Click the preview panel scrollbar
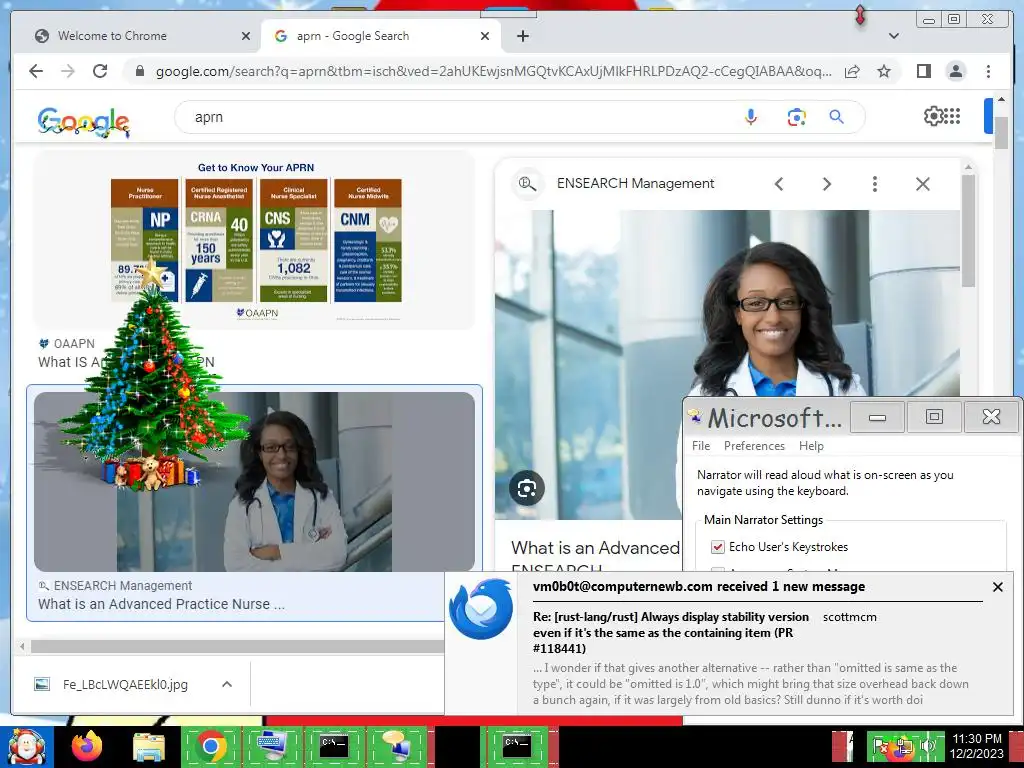The height and width of the screenshot is (768, 1024). pos(968,229)
